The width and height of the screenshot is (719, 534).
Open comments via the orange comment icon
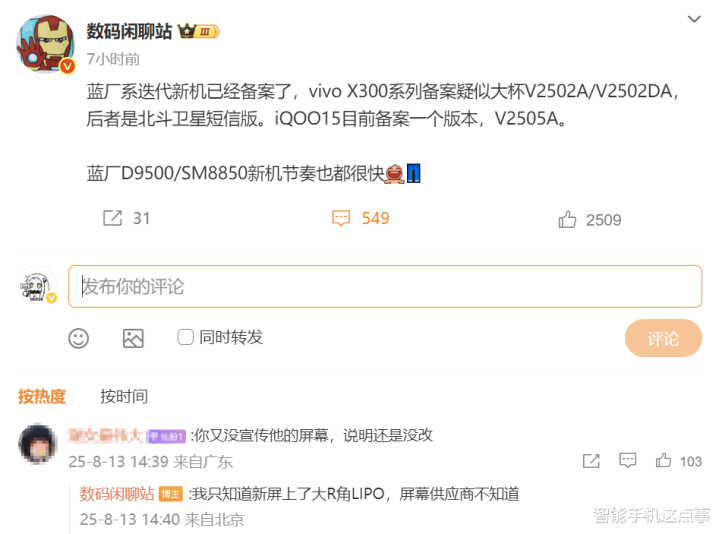tap(341, 218)
